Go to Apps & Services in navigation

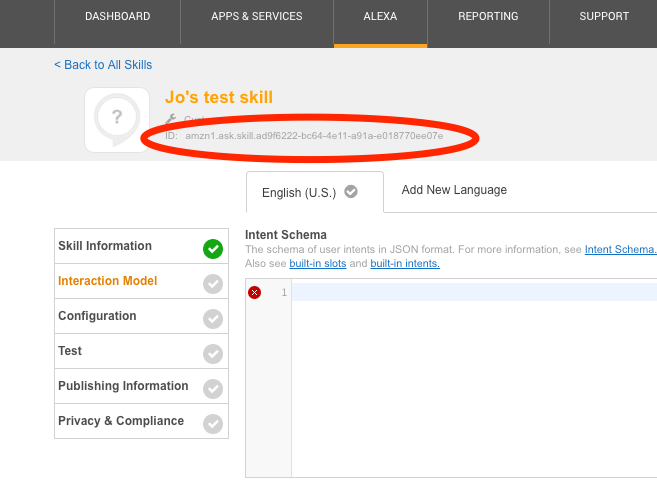pos(257,17)
